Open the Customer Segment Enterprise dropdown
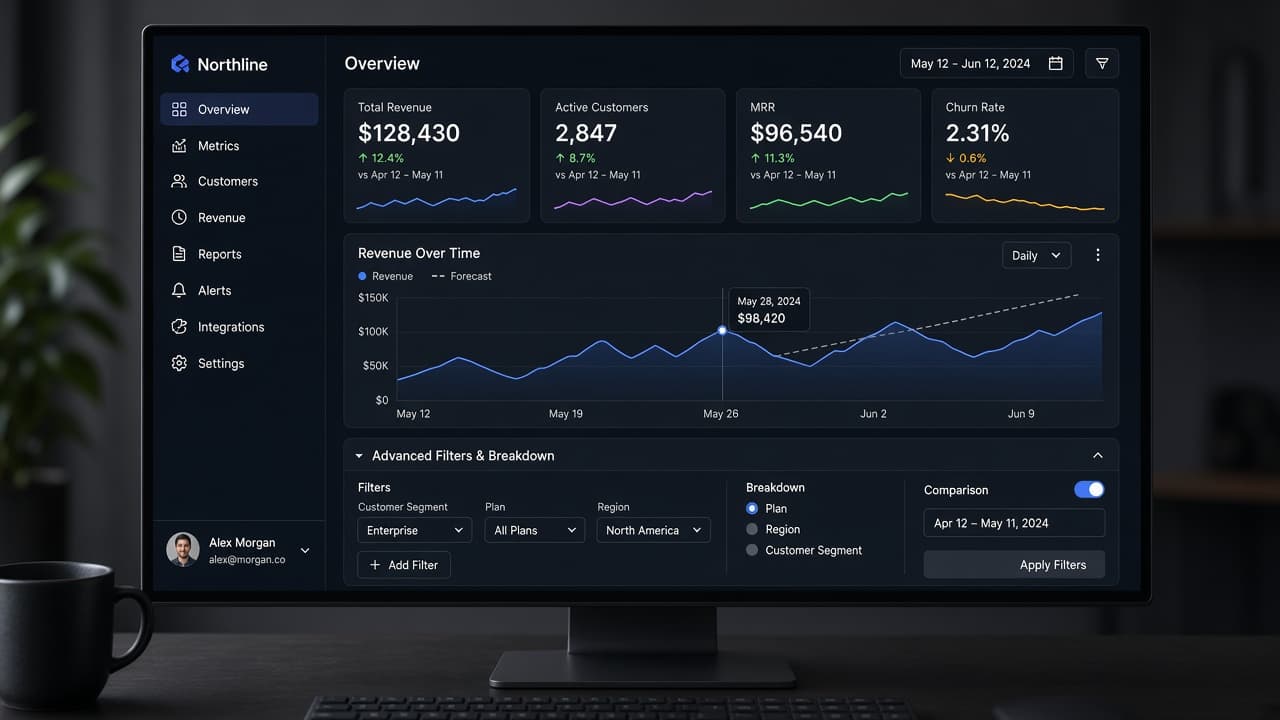The width and height of the screenshot is (1280, 720). coord(415,530)
